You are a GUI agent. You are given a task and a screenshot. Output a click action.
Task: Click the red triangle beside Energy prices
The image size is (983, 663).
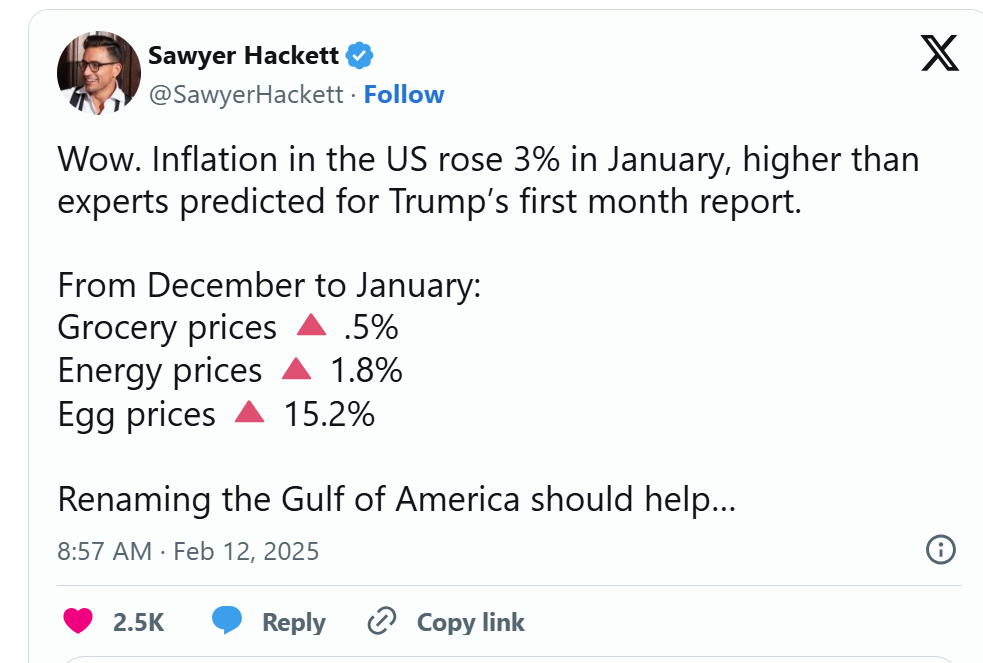pos(297,368)
